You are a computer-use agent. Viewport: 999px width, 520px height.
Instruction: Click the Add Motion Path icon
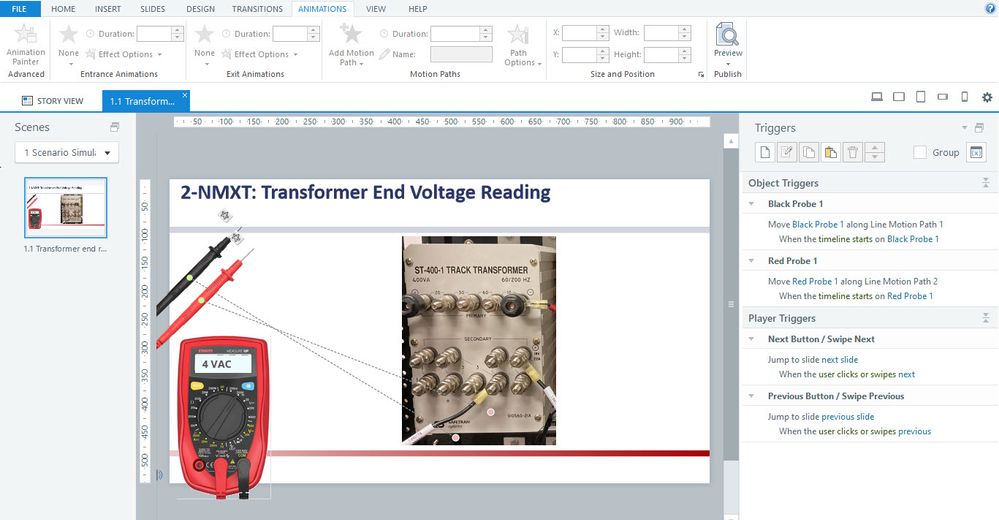click(x=350, y=34)
